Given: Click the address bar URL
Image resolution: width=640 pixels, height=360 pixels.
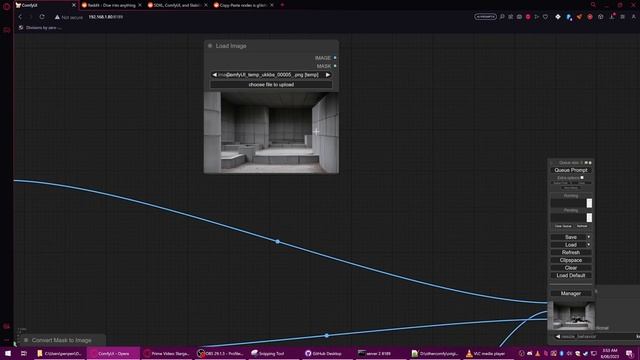Looking at the screenshot, I should [x=106, y=17].
